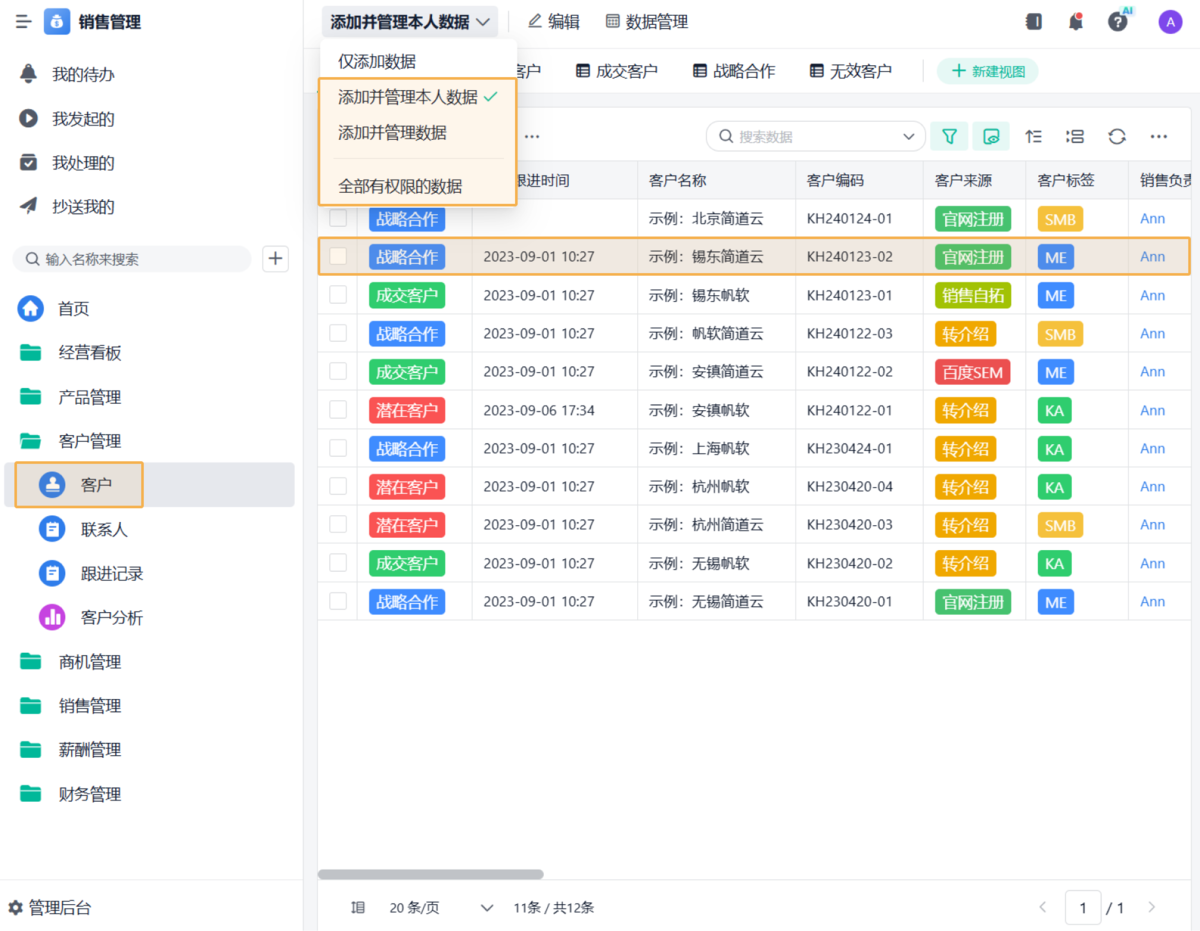The height and width of the screenshot is (931, 1200).
Task: Click the 新建视图 button
Action: point(987,71)
